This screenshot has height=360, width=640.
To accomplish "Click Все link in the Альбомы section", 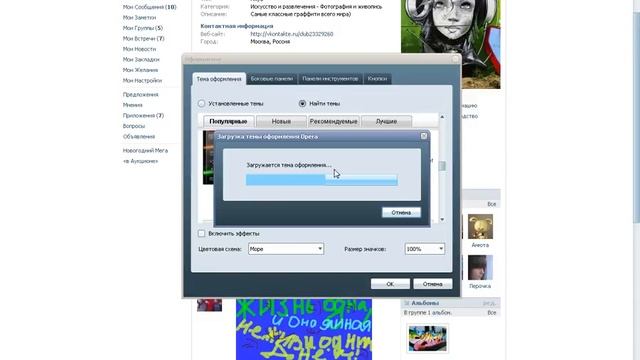I will [491, 313].
